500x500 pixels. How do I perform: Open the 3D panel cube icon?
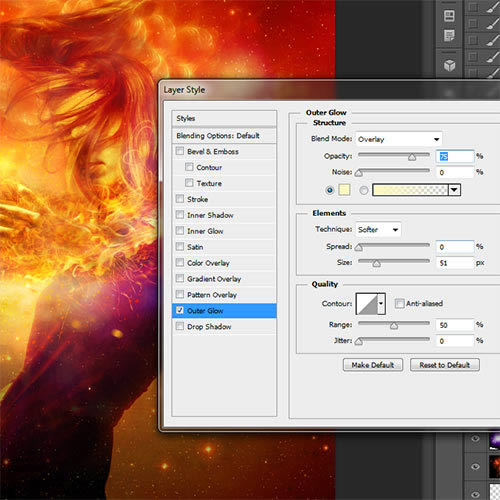[x=449, y=65]
